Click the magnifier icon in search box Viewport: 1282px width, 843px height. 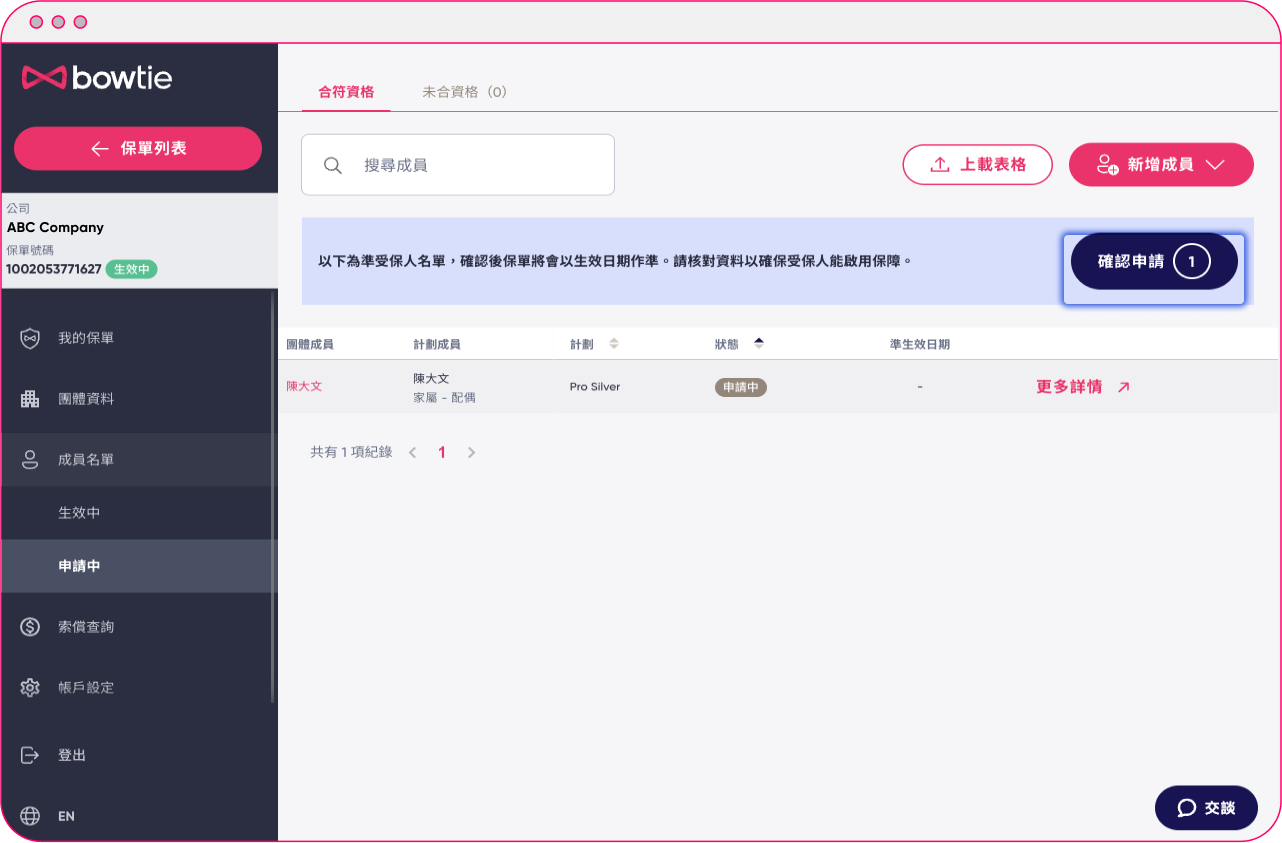click(333, 165)
